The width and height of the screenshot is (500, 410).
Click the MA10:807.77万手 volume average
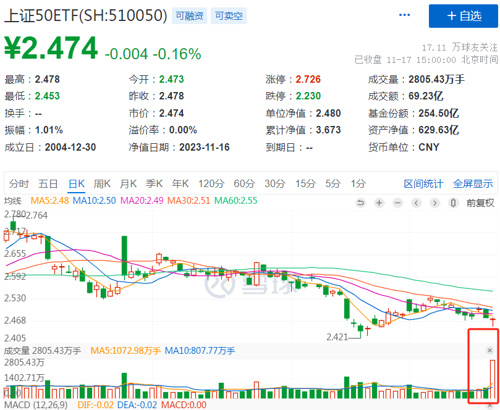[x=200, y=351]
